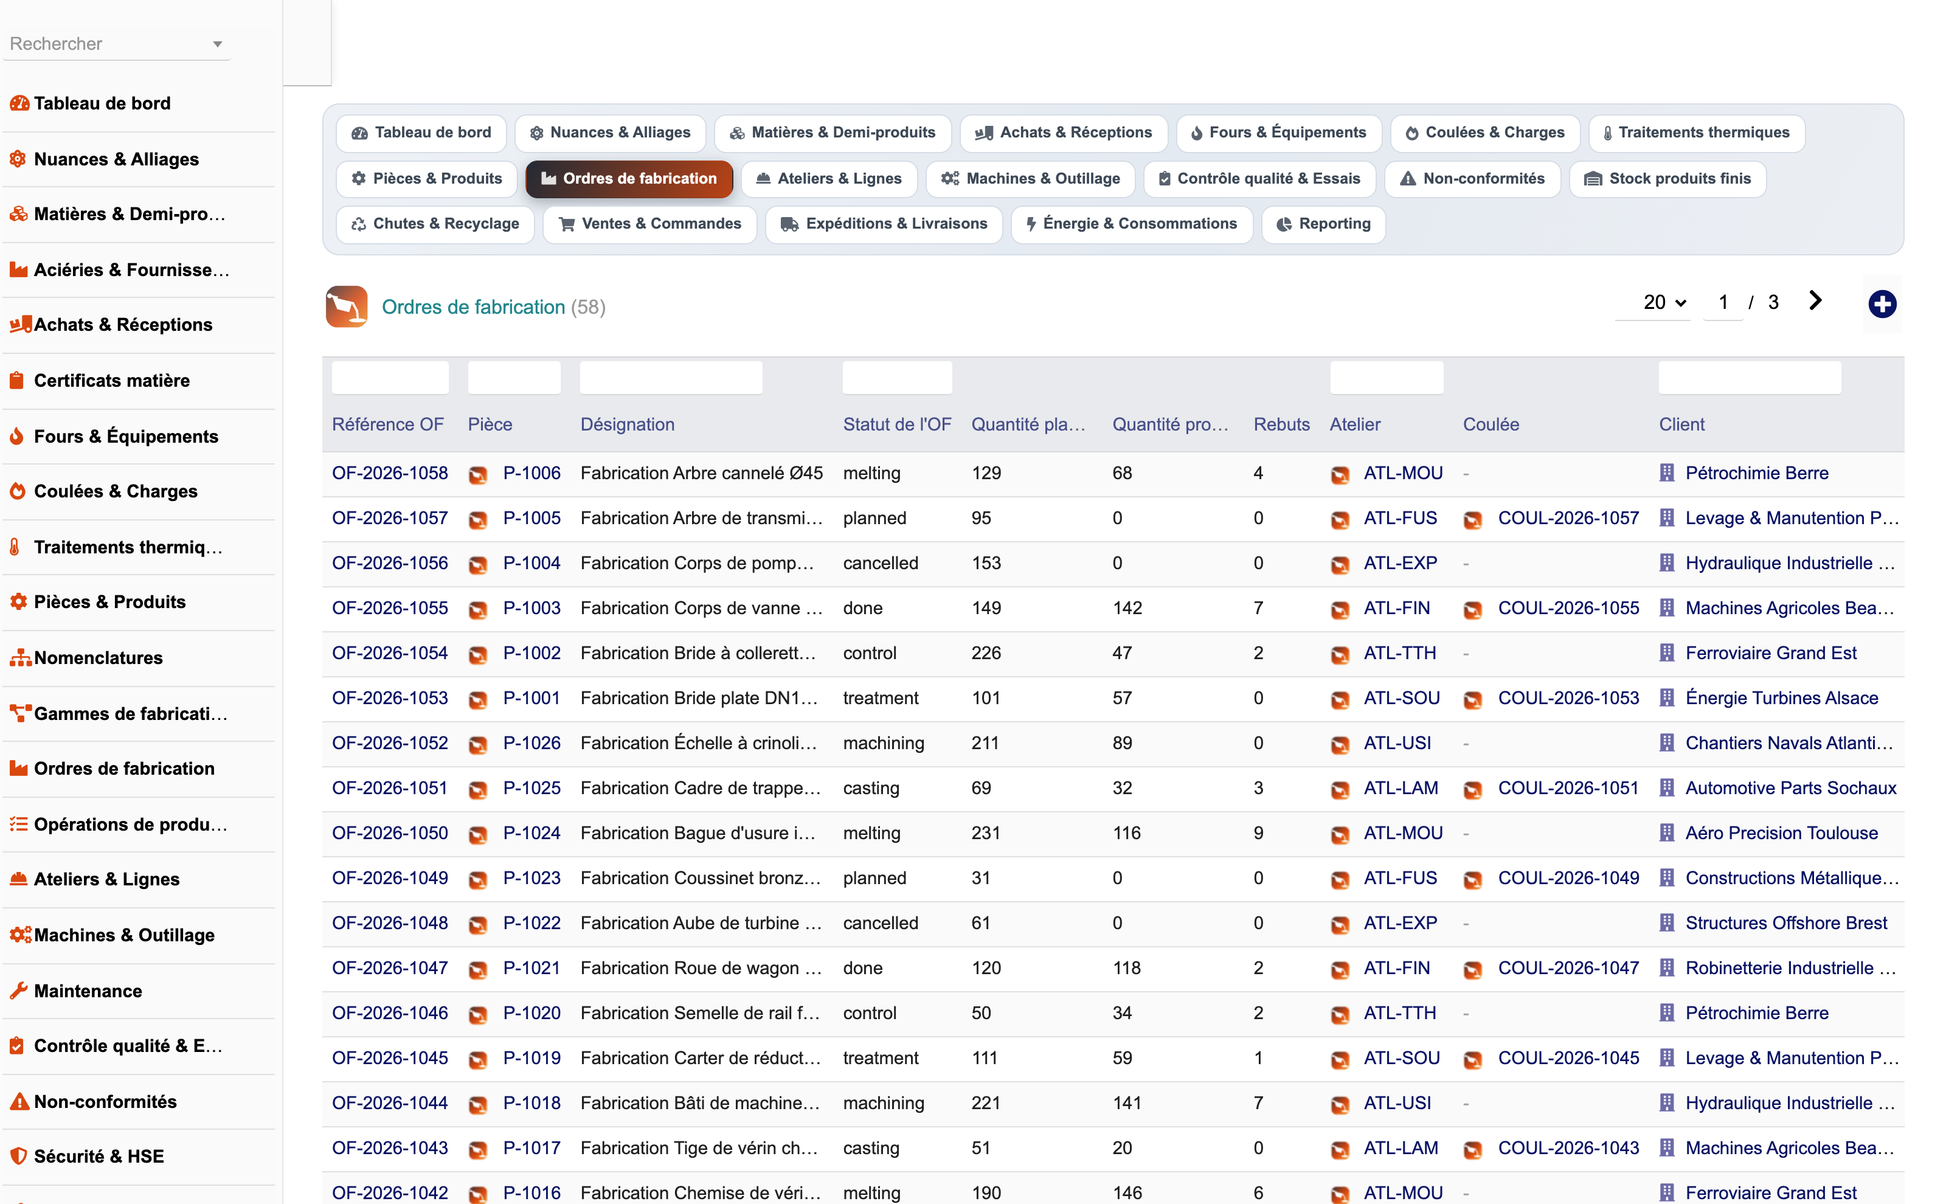Click the Désignation filter field
Viewport: 1946px width, 1204px height.
(x=671, y=378)
